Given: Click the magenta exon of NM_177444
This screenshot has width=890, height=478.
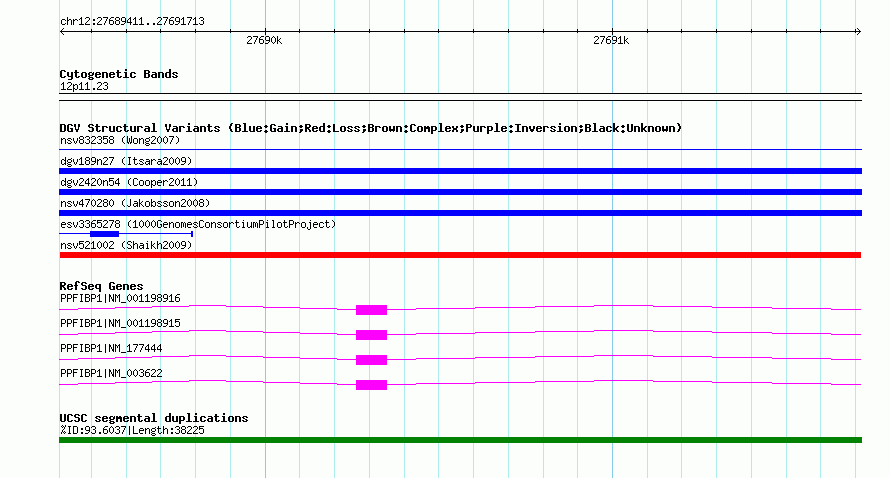Looking at the screenshot, I should pos(371,360).
